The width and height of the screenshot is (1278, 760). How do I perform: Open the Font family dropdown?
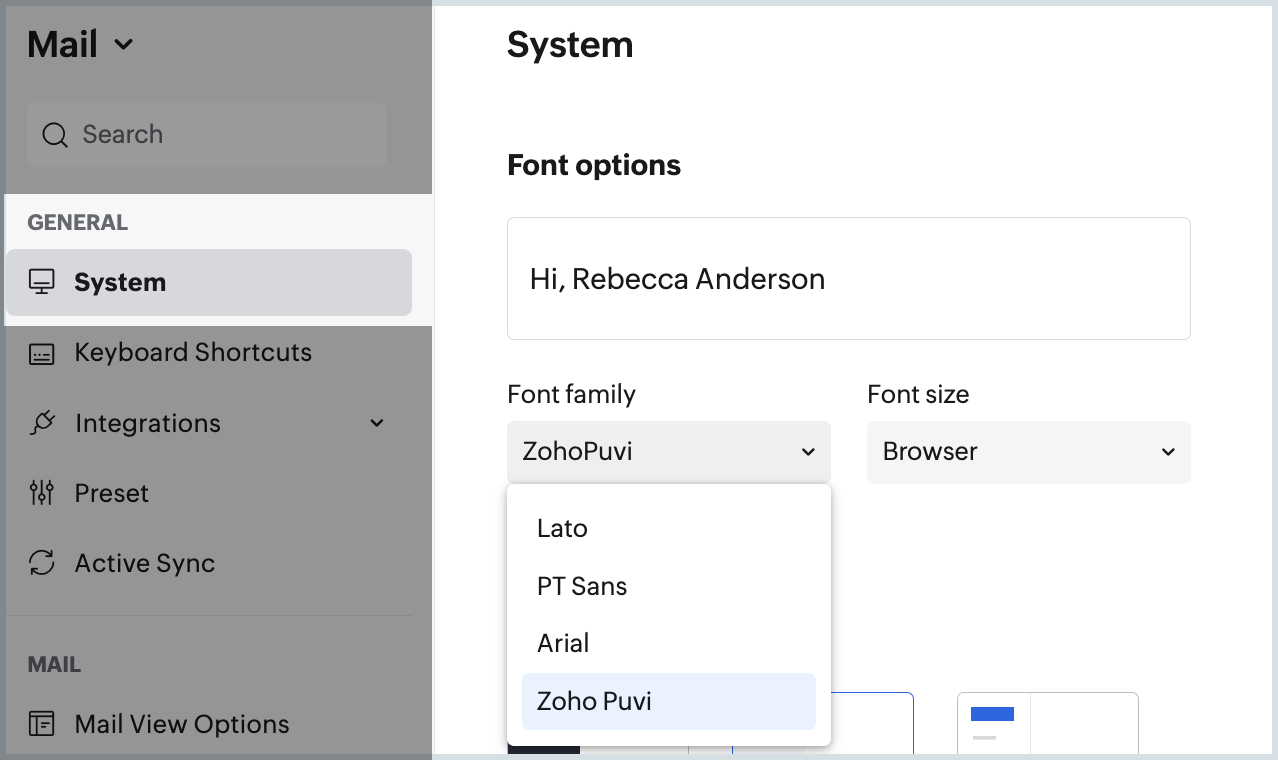click(668, 451)
